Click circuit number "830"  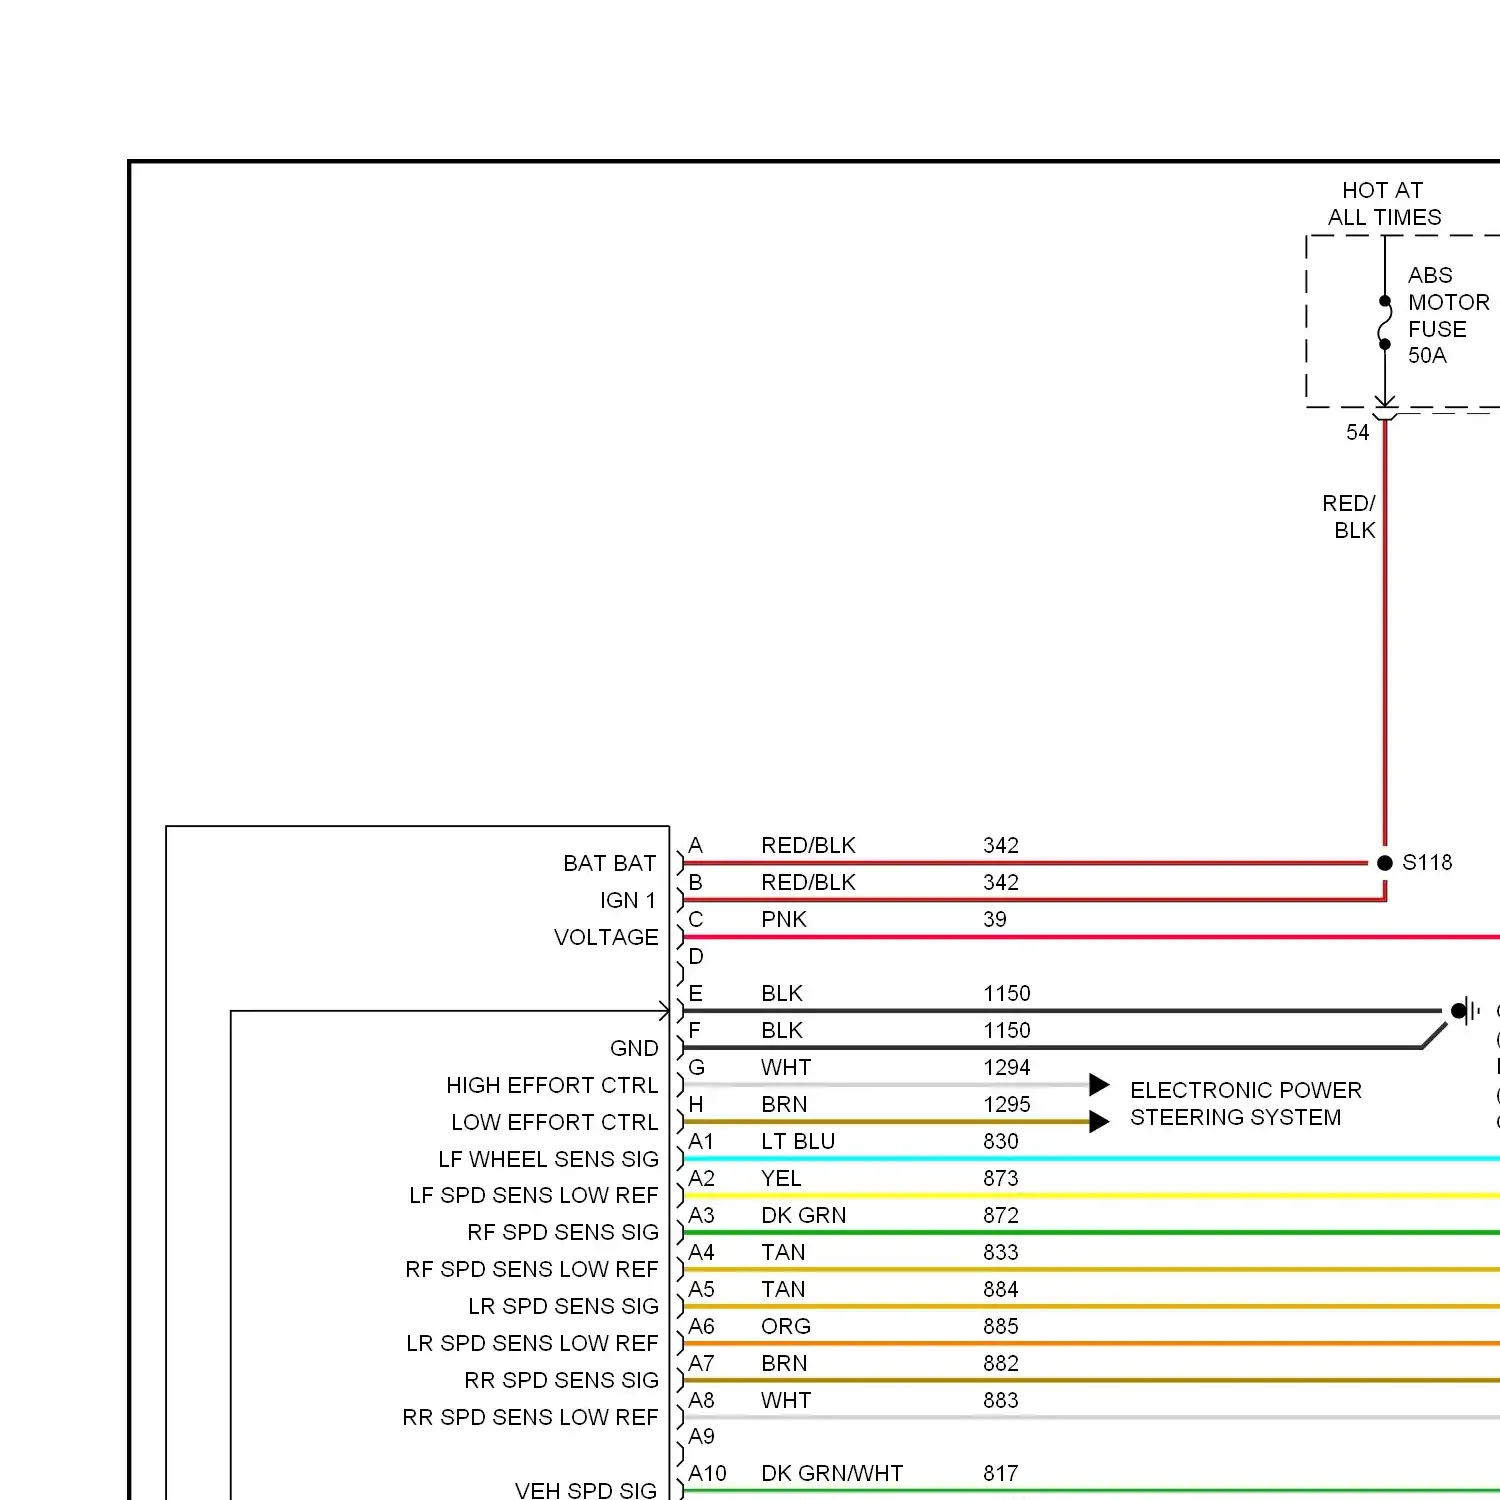(1001, 1142)
